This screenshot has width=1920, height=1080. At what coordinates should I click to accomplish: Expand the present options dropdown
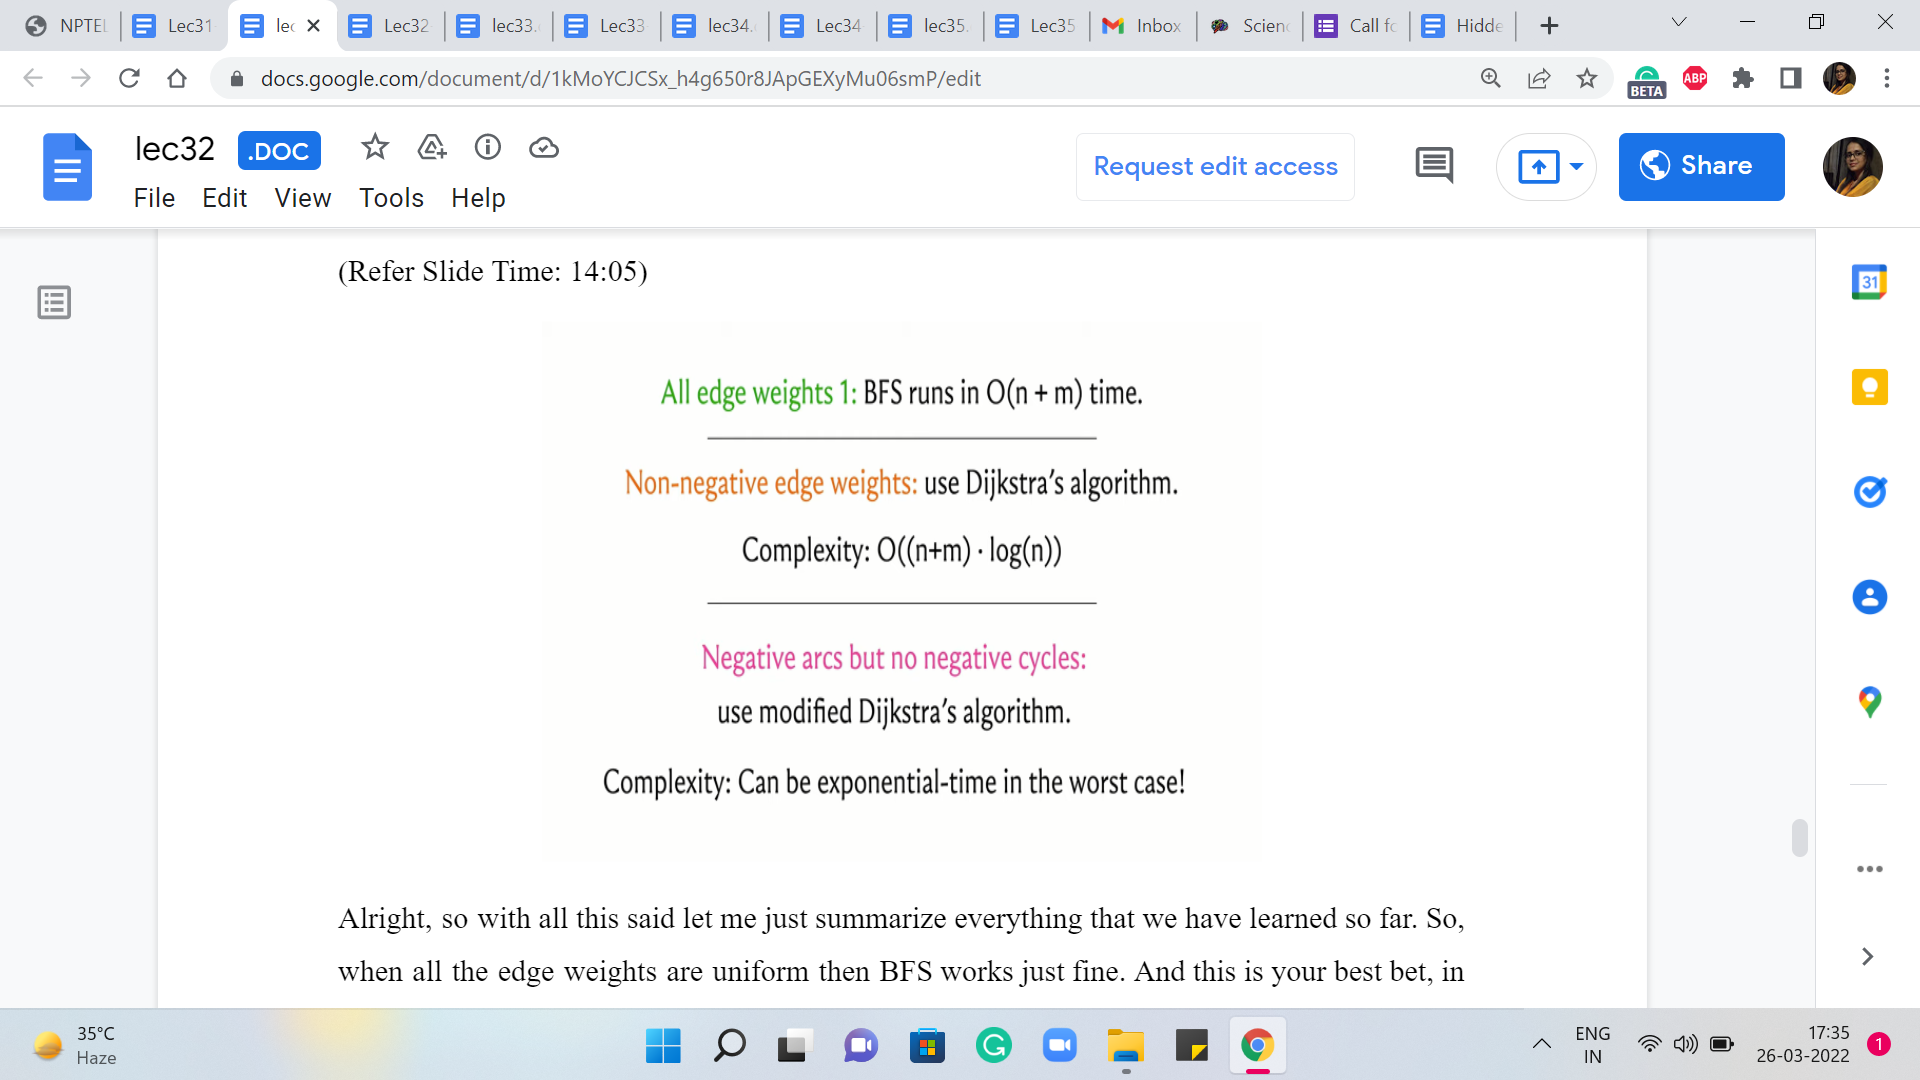coord(1577,166)
